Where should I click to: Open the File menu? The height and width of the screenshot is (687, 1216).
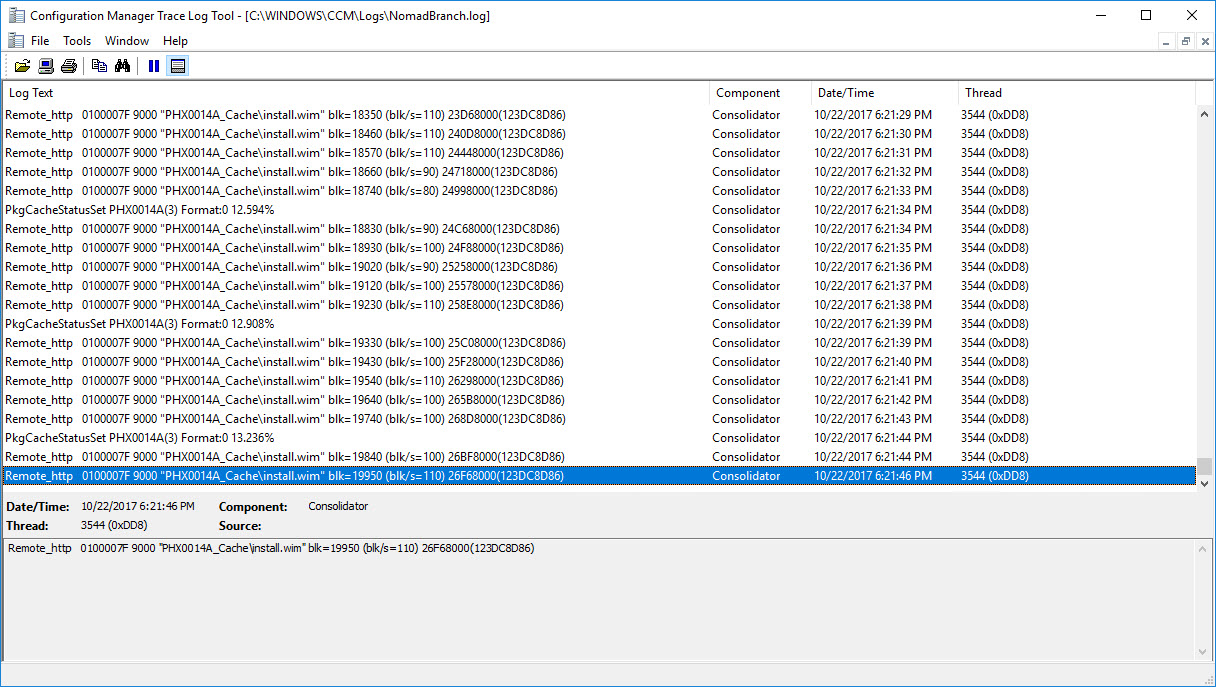[40, 41]
